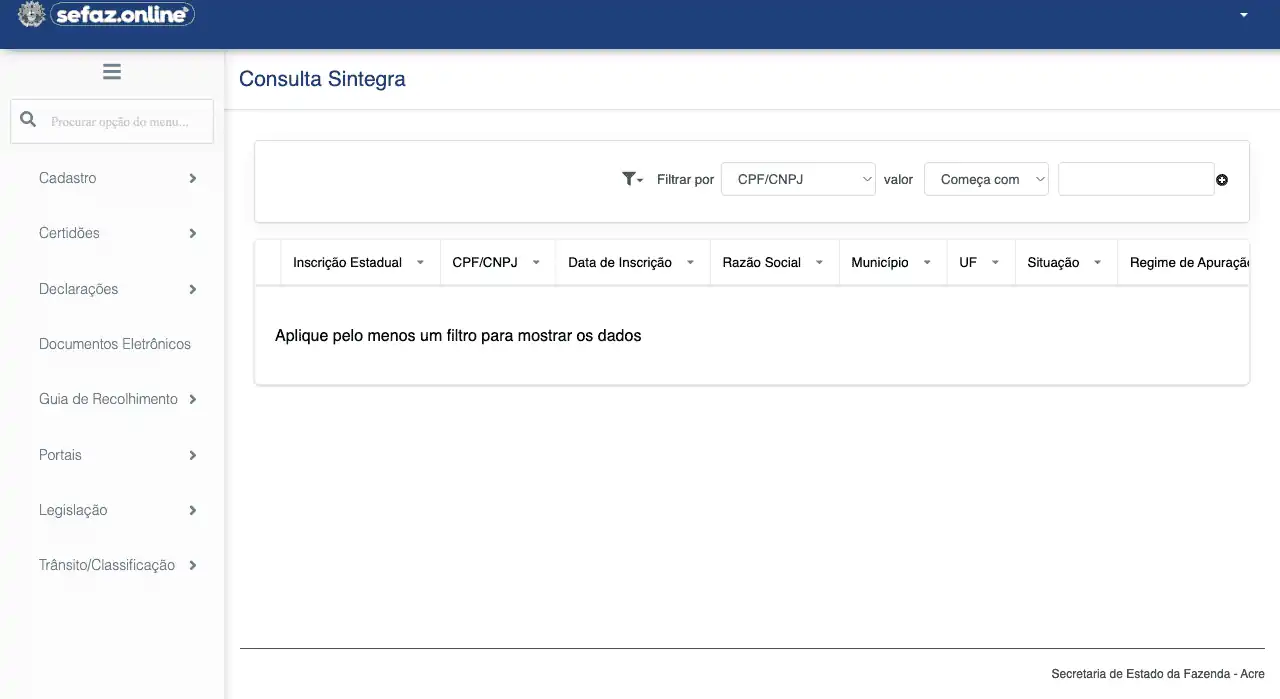This screenshot has height=699, width=1280.
Task: Click the magnifying glass search icon
Action: click(29, 120)
